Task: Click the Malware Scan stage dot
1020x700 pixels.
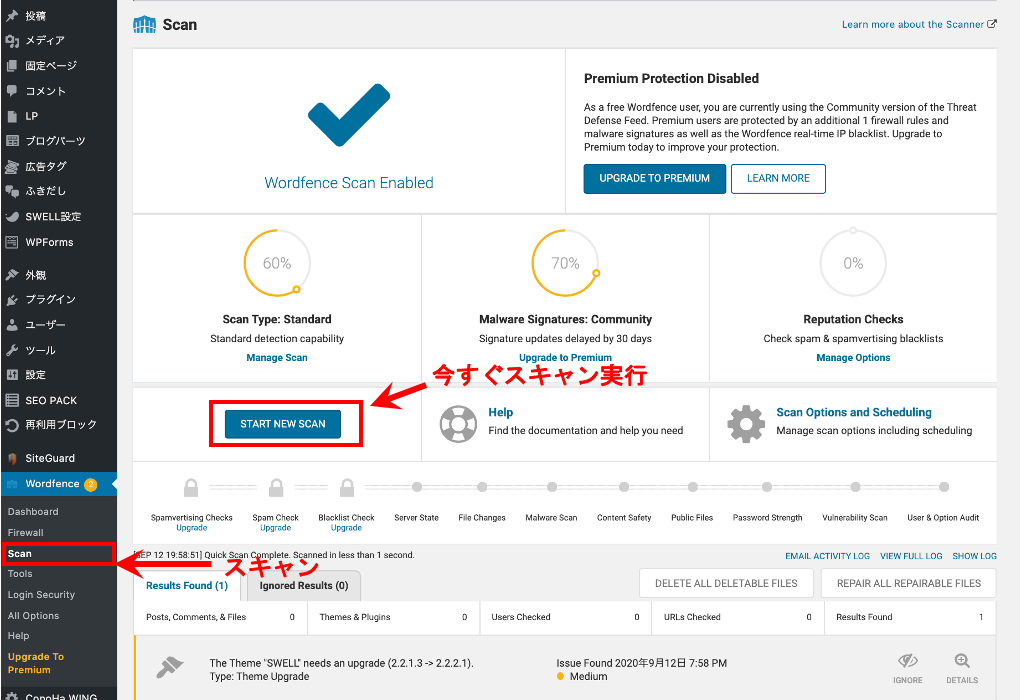Action: click(552, 487)
